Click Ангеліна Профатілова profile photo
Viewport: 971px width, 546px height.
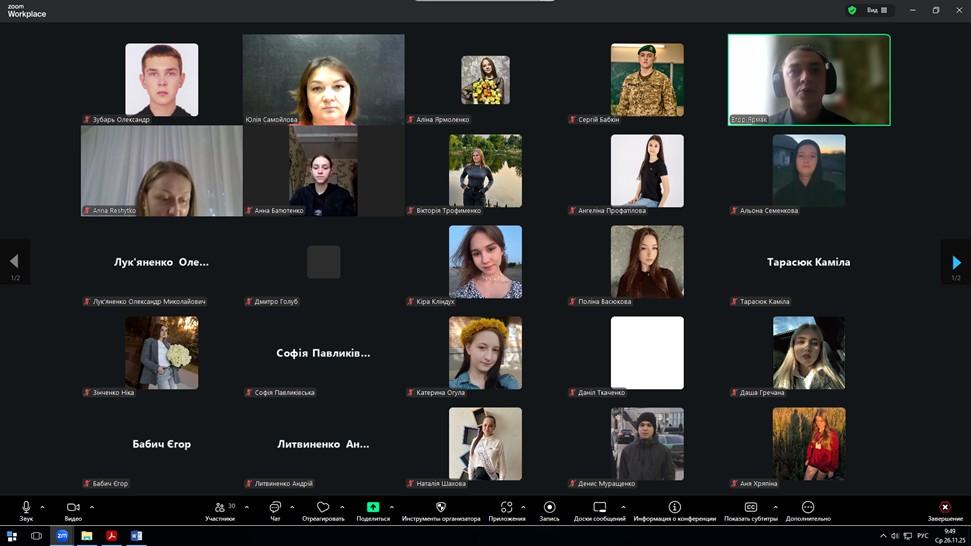(x=647, y=171)
